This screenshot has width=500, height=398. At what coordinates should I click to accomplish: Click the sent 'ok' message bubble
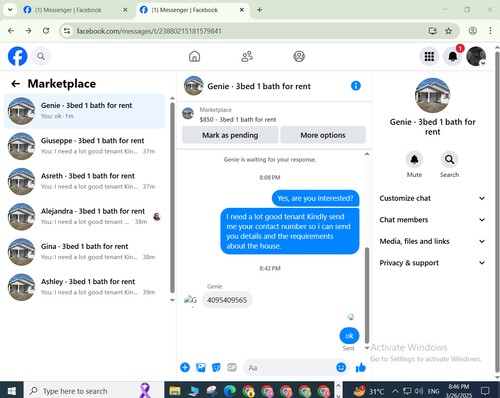(349, 336)
